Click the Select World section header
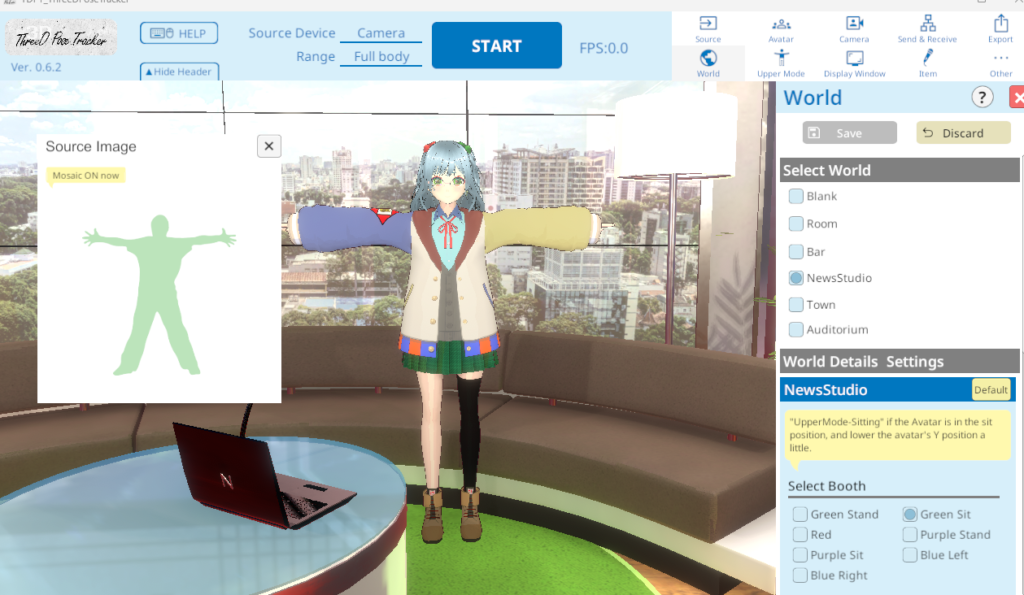 pos(899,170)
